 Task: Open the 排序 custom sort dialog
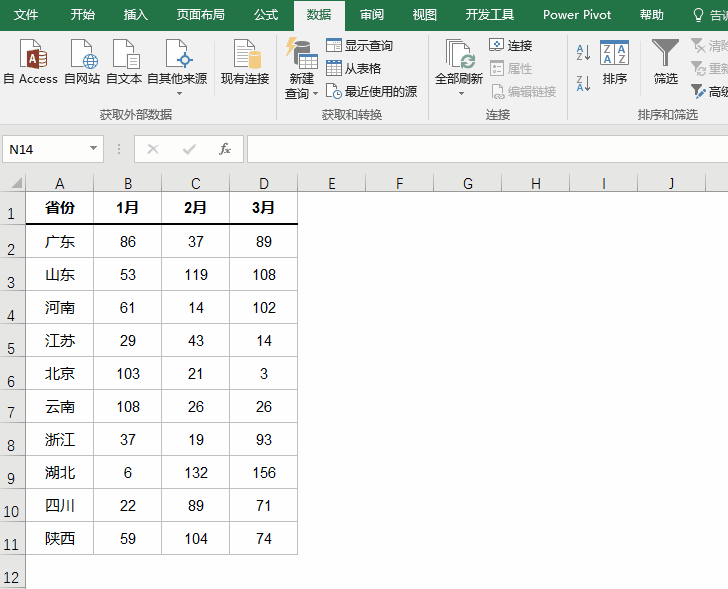615,62
